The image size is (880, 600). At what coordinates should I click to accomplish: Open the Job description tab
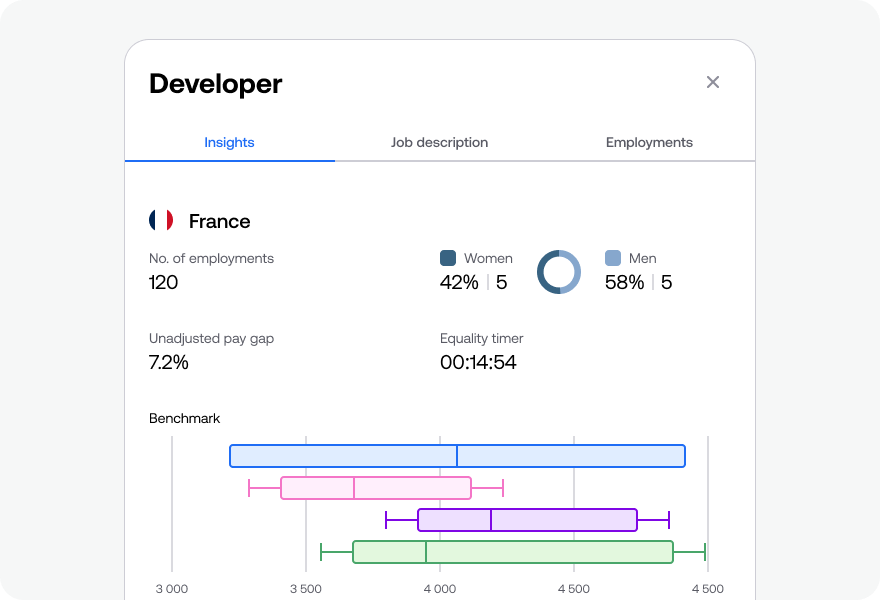[439, 143]
